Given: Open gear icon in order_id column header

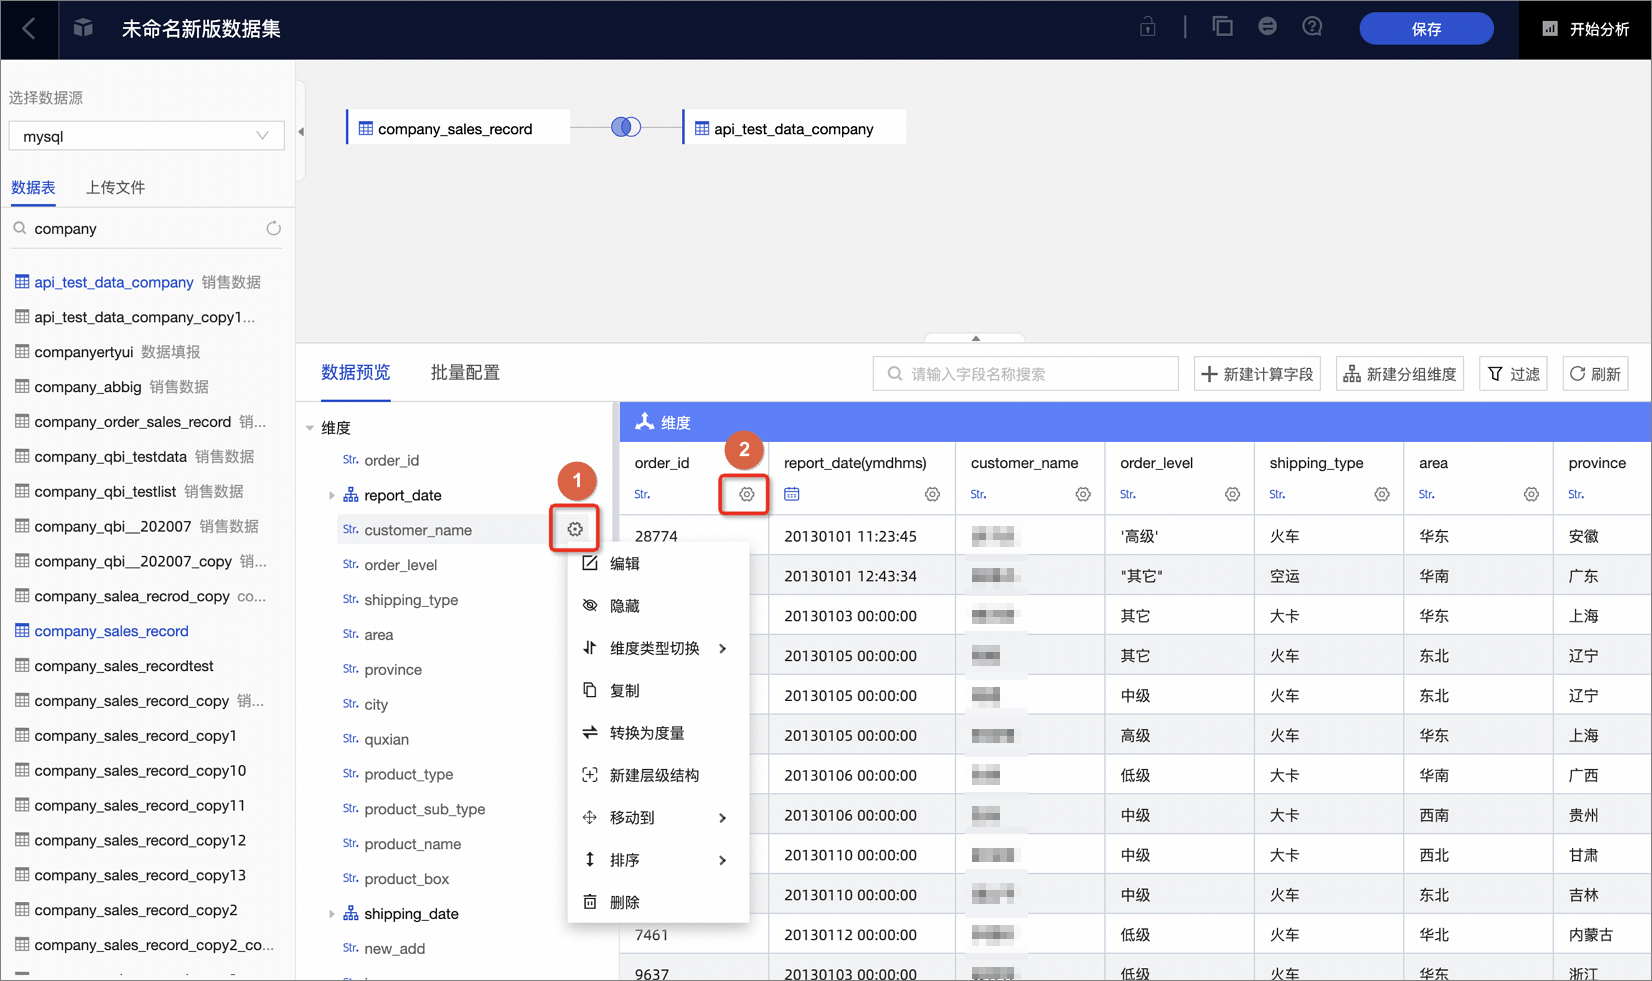Looking at the screenshot, I should pyautogui.click(x=746, y=494).
